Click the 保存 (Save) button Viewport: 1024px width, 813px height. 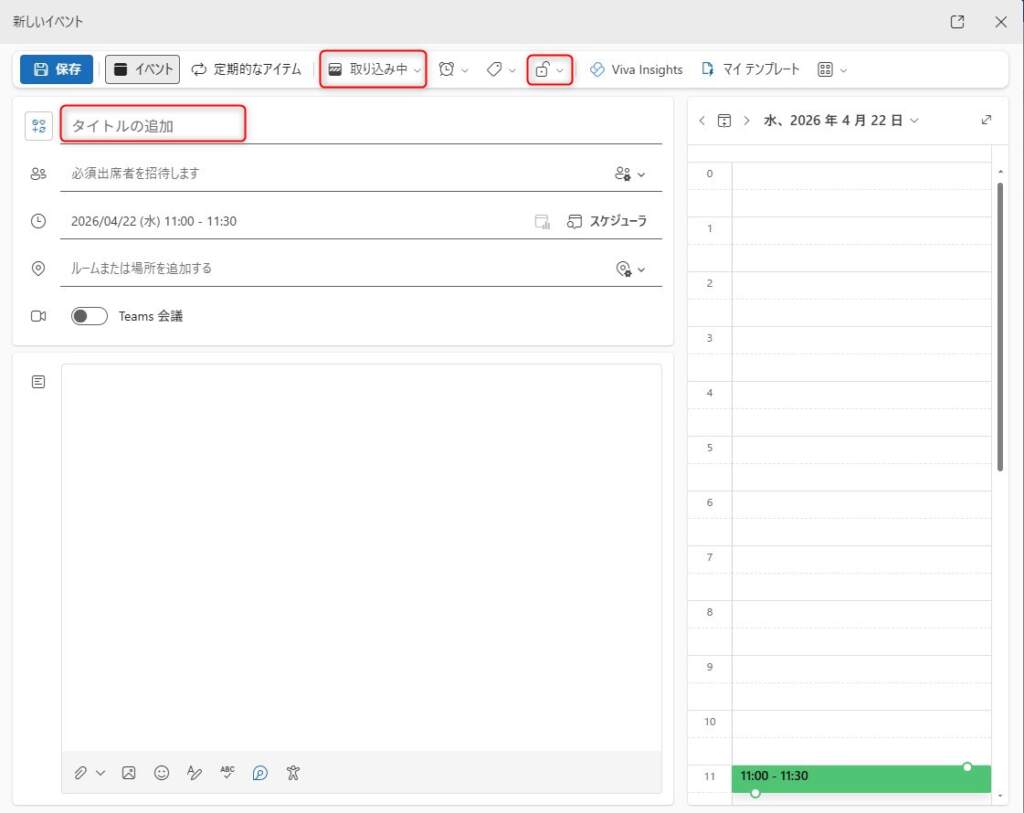click(x=57, y=69)
